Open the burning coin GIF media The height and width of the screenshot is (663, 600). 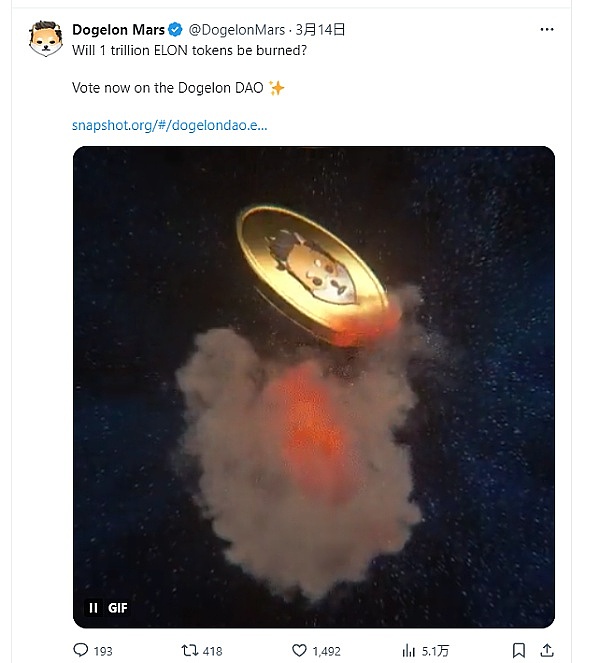[313, 380]
